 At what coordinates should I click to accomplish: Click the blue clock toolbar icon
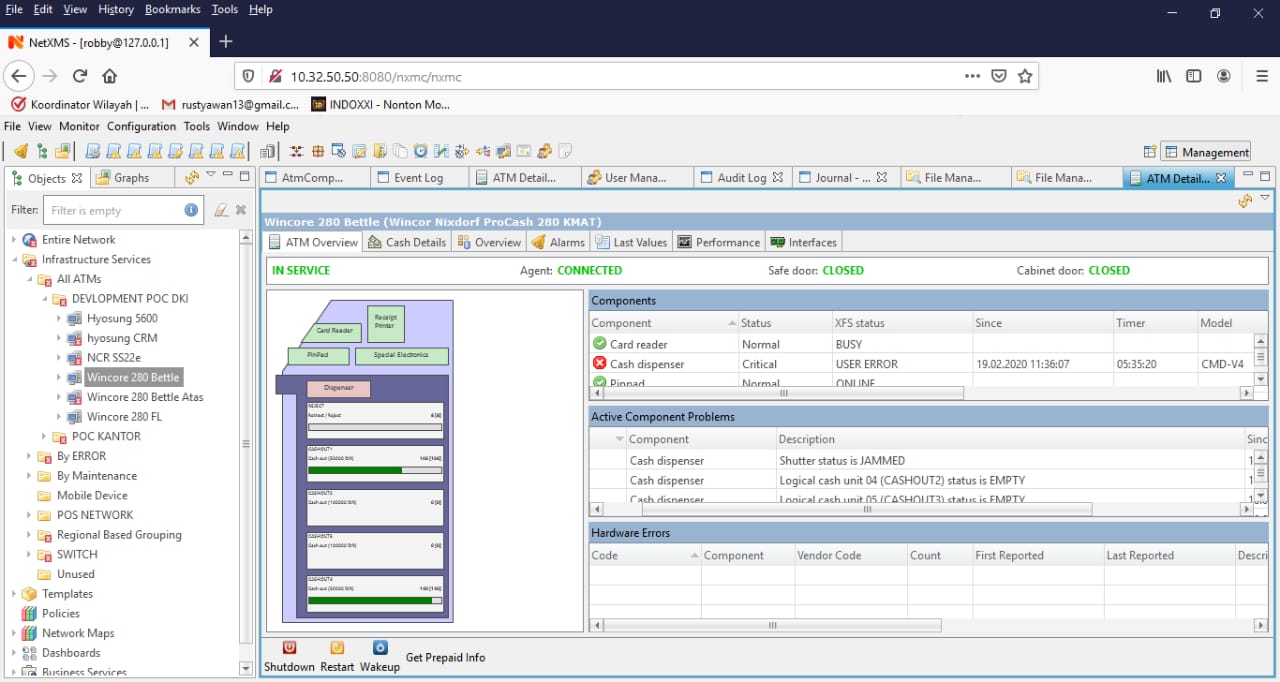click(420, 151)
